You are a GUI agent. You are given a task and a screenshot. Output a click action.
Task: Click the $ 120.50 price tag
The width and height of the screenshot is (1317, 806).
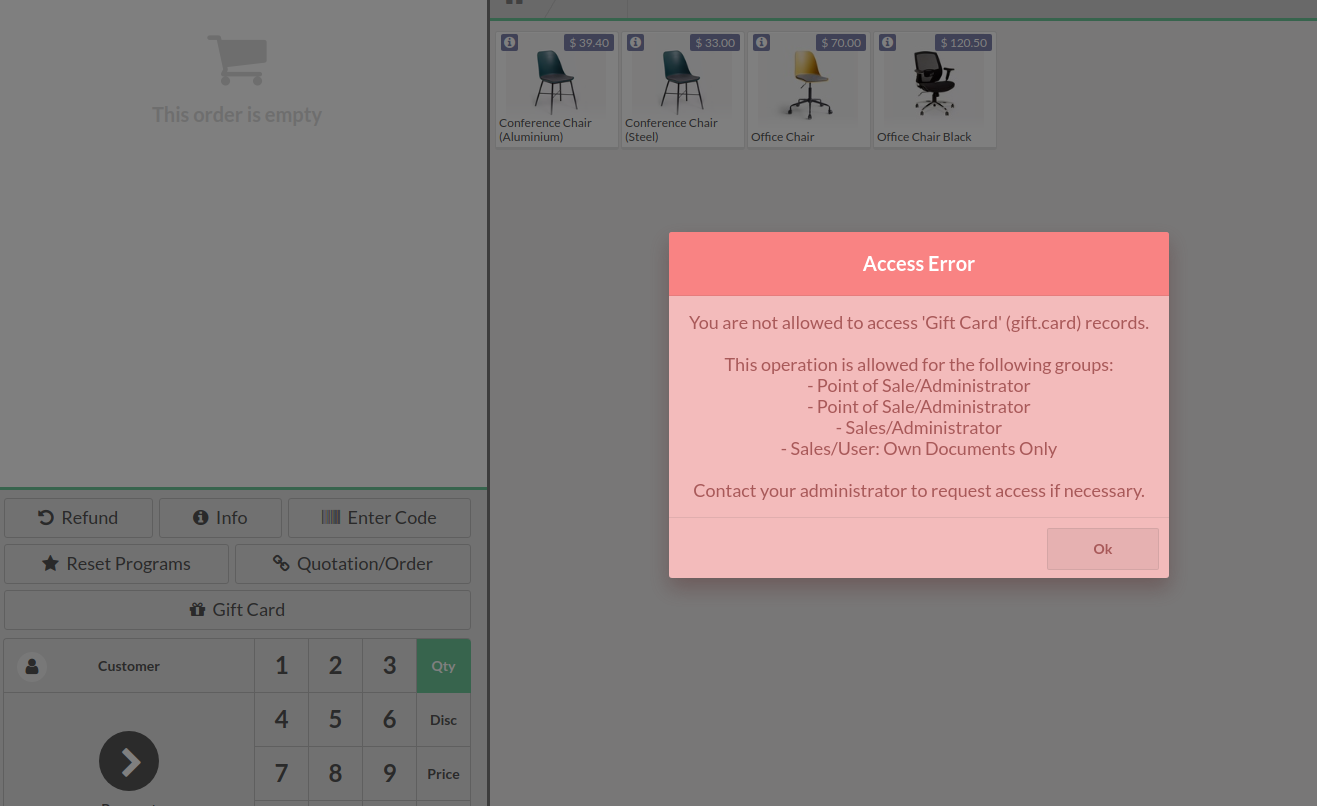964,43
